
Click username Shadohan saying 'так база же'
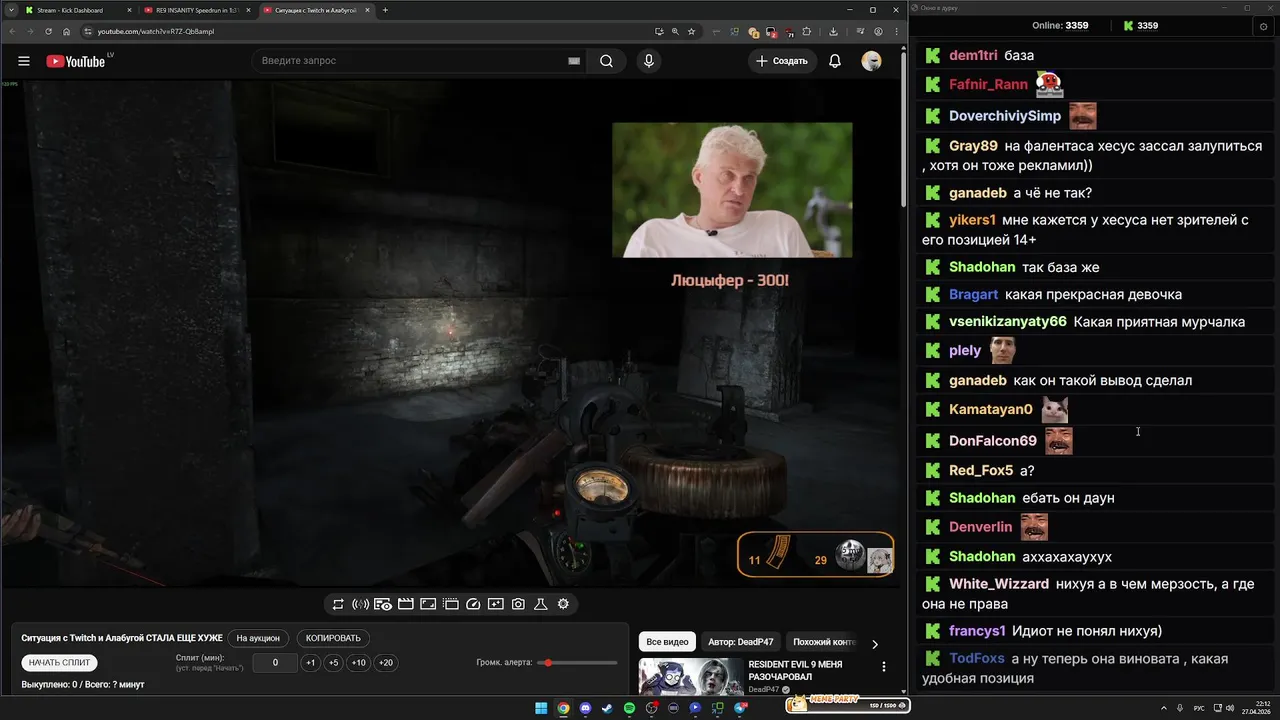[982, 267]
